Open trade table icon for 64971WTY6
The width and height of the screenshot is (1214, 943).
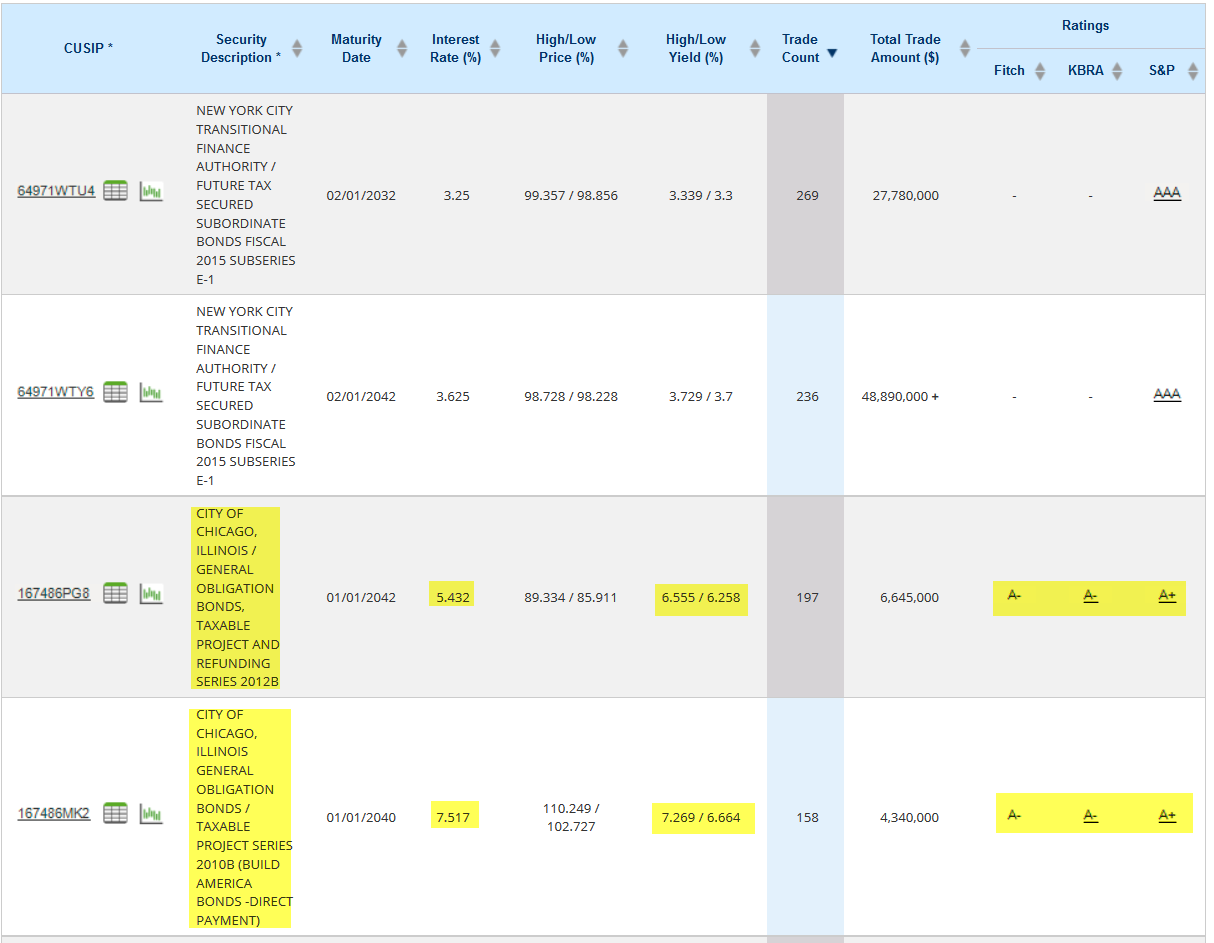116,392
